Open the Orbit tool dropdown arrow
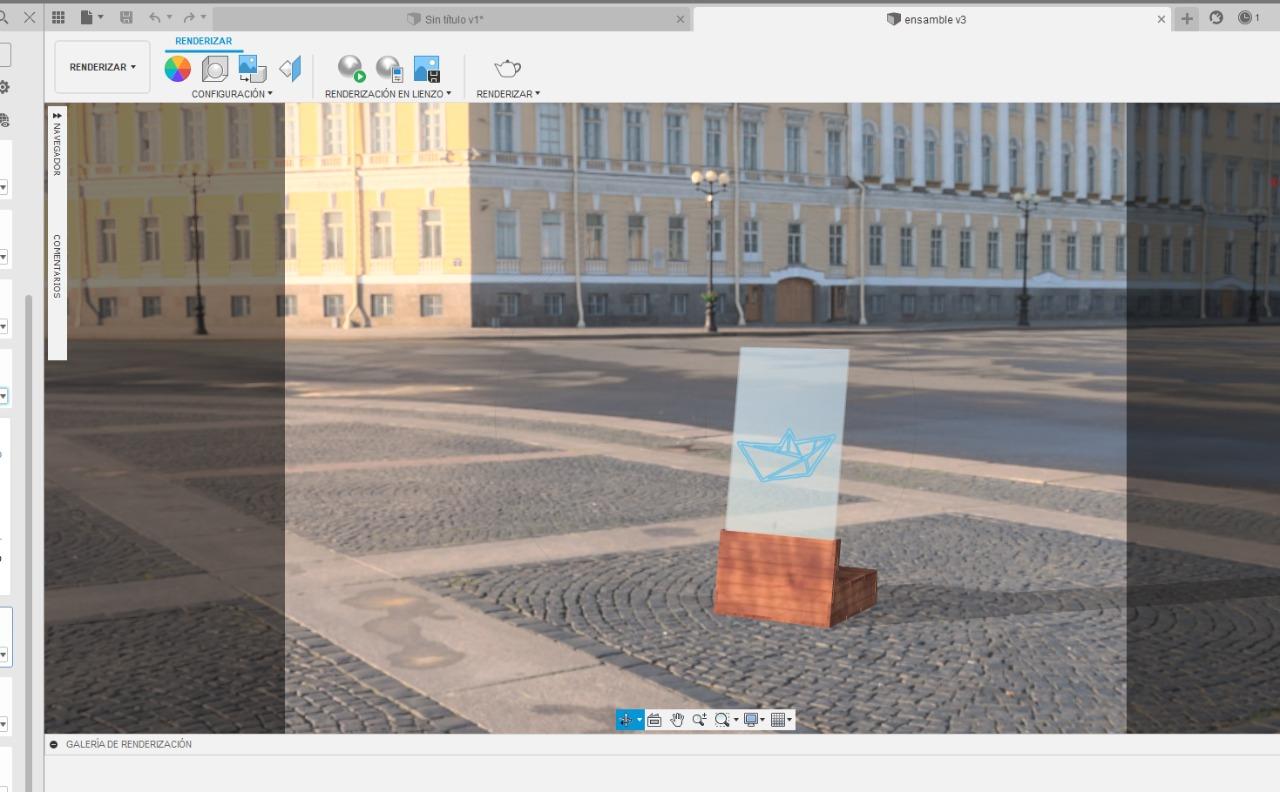The image size is (1280, 792). 639,720
